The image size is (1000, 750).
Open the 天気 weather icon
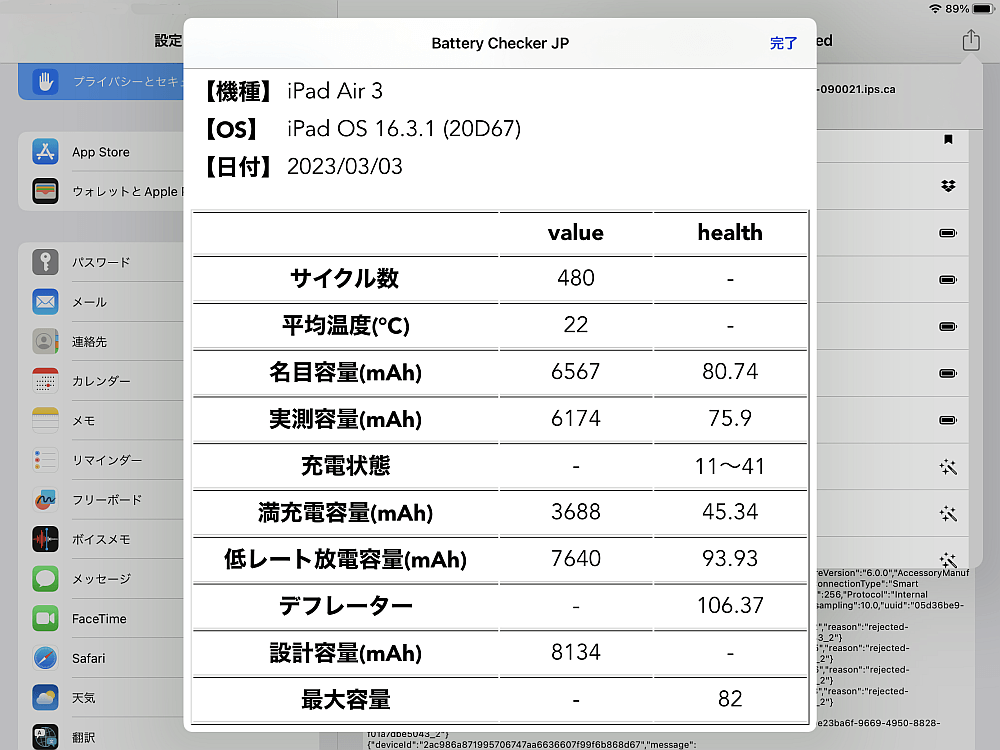(45, 697)
